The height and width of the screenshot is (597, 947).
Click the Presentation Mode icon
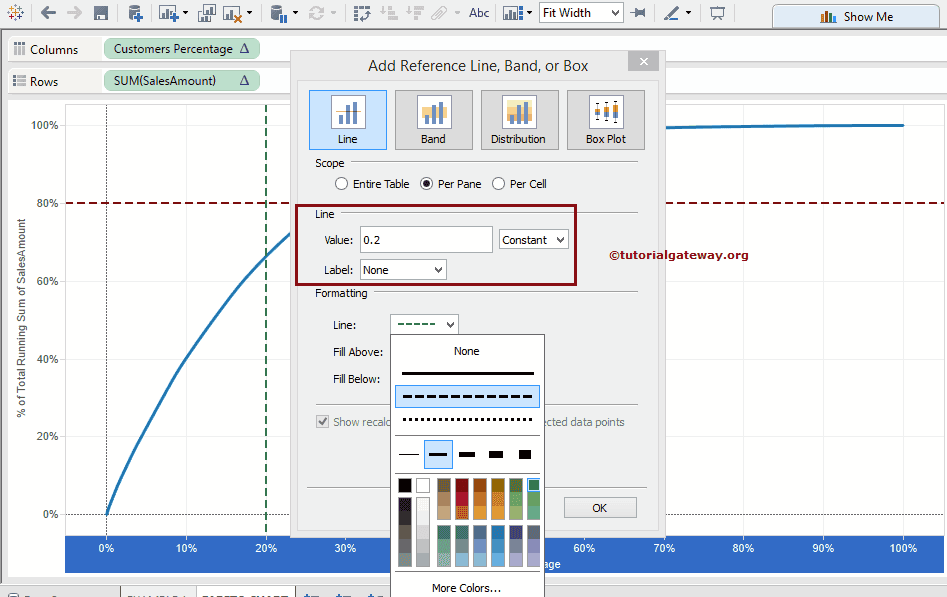(716, 14)
